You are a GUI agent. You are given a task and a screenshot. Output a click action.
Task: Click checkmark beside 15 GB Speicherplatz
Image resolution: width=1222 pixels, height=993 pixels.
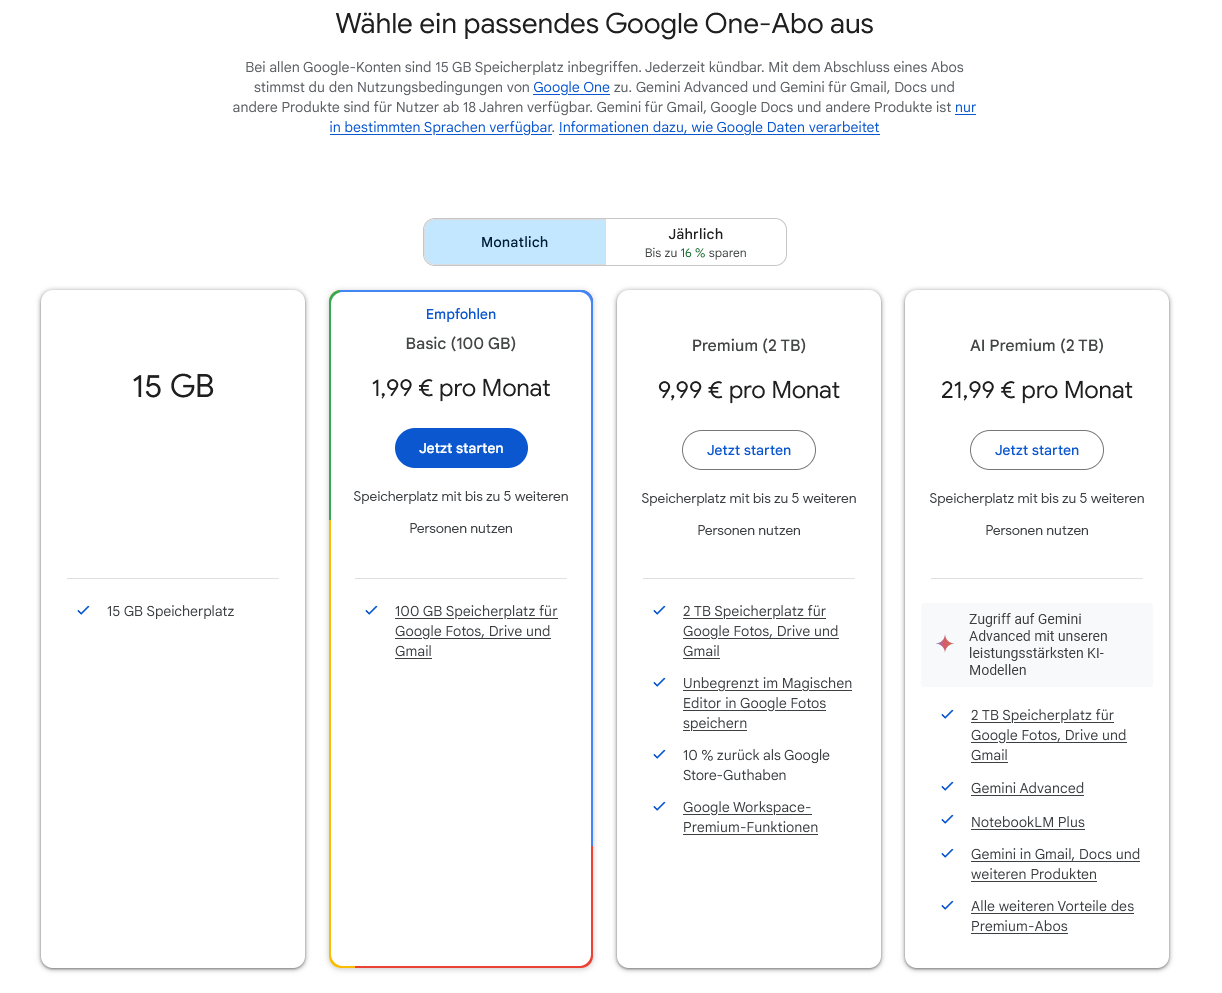point(84,610)
